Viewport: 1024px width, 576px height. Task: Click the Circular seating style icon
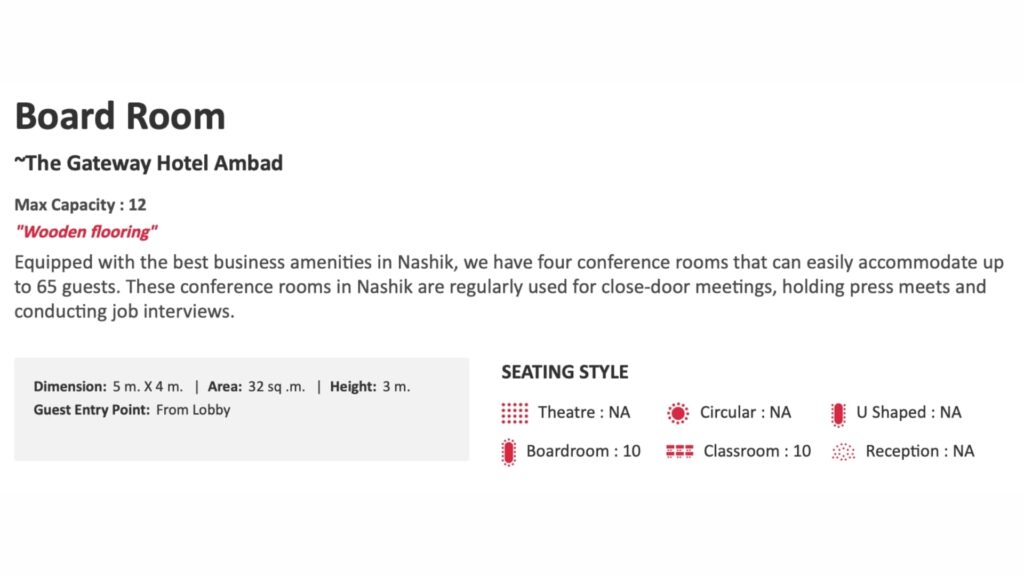coord(678,412)
